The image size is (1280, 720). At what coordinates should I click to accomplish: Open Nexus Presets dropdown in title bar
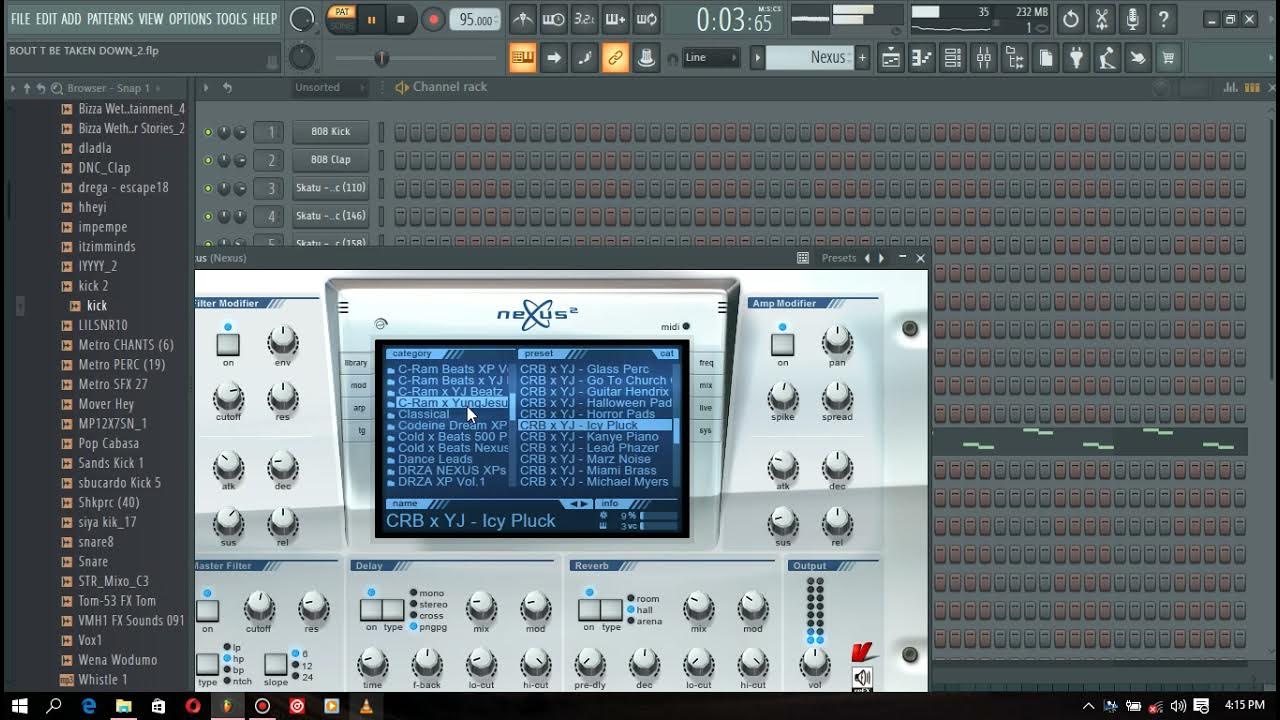[838, 258]
